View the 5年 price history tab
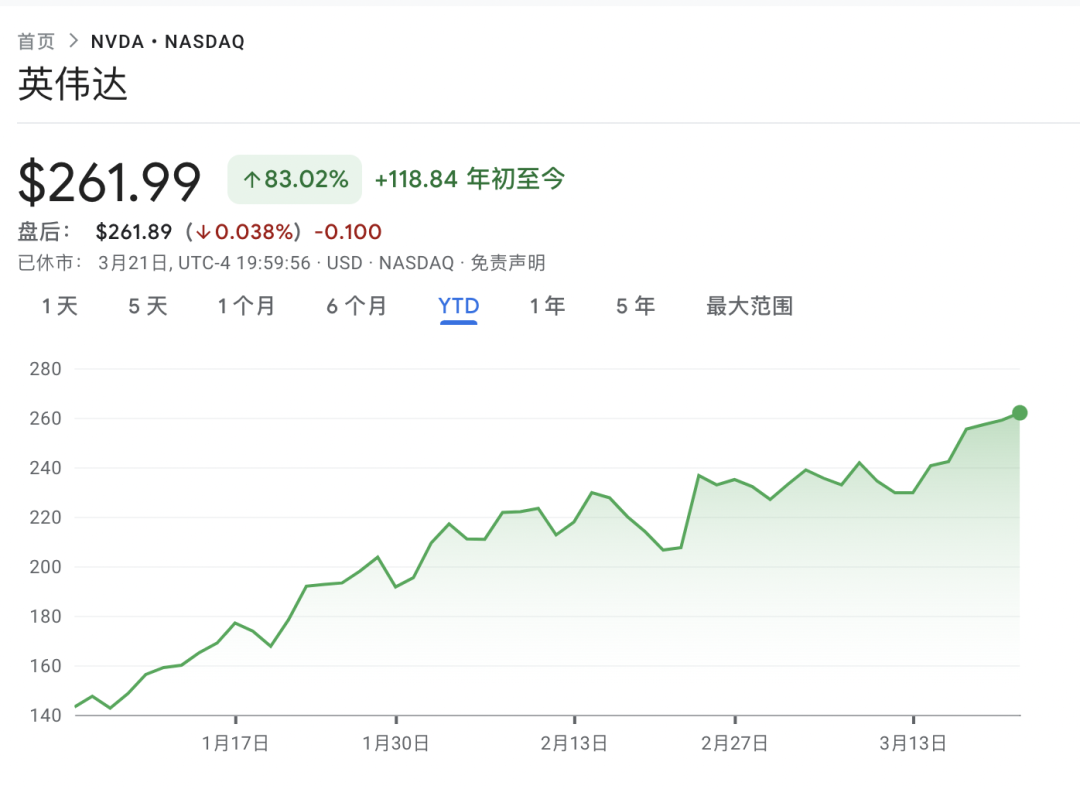Viewport: 1080px width, 789px height. coord(635,306)
